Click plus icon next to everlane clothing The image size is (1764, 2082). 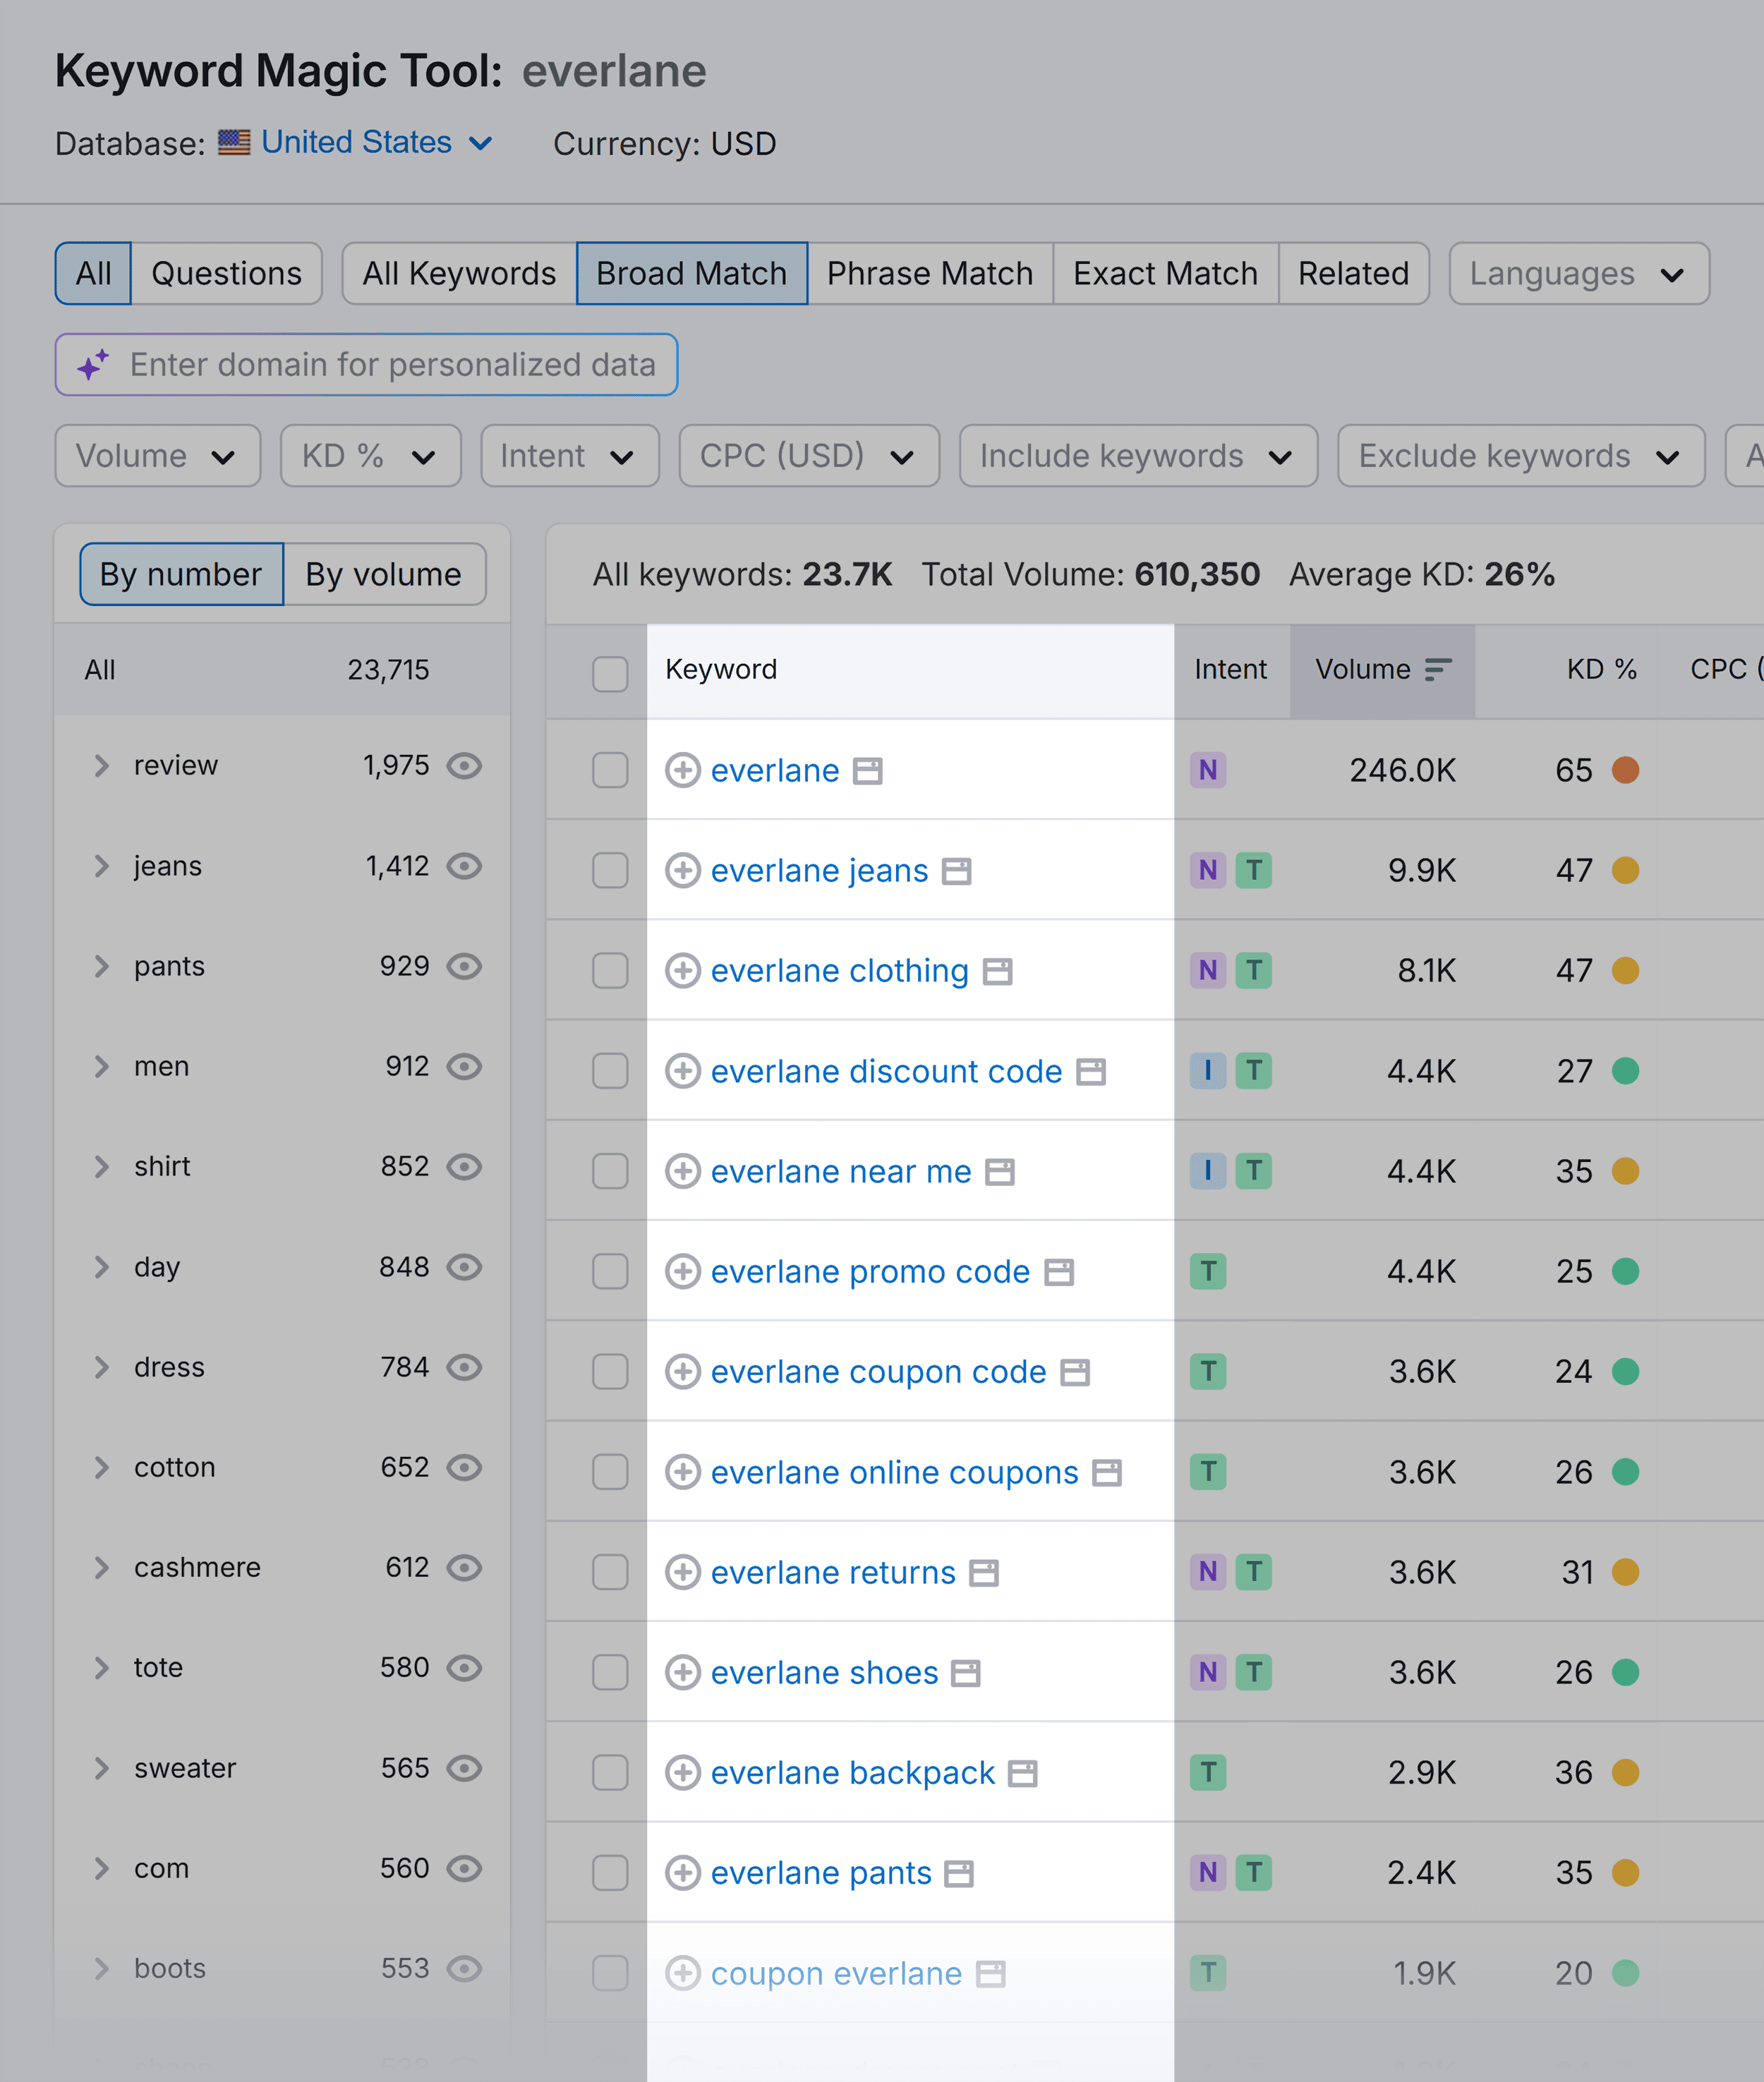pos(682,970)
